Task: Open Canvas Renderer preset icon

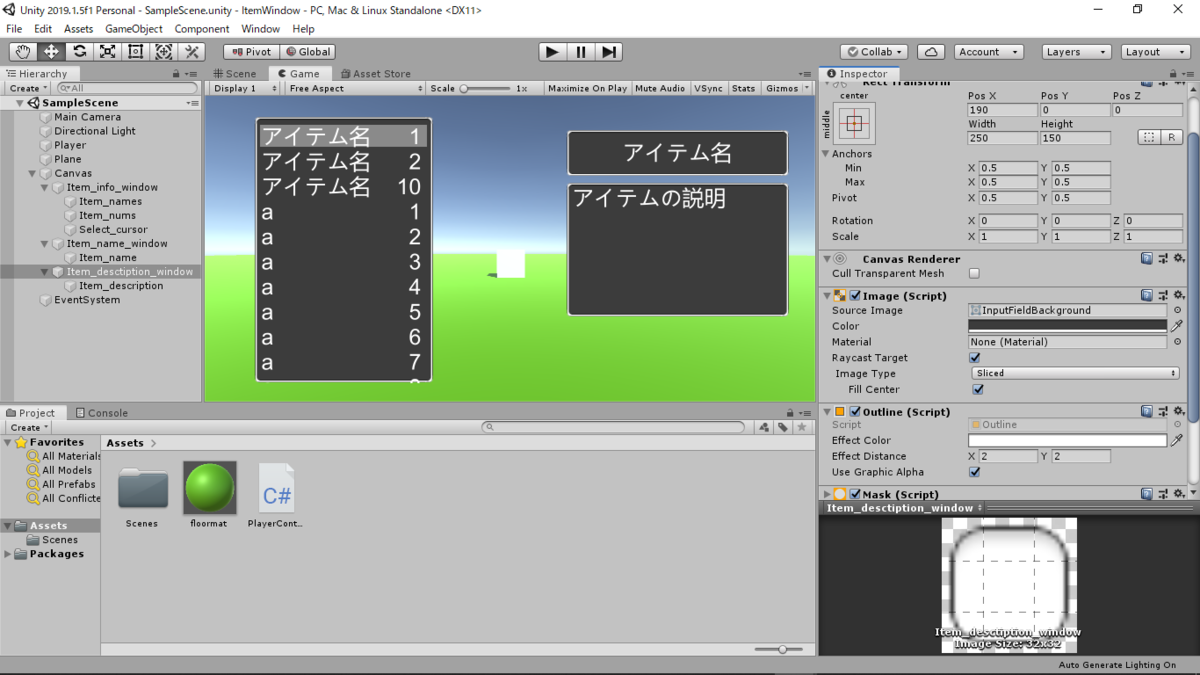Action: coord(1162,259)
